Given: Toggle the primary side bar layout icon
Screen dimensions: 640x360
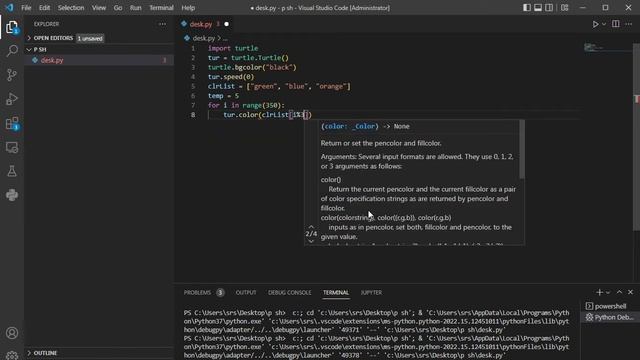Looking at the screenshot, I should pyautogui.click(x=527, y=7).
